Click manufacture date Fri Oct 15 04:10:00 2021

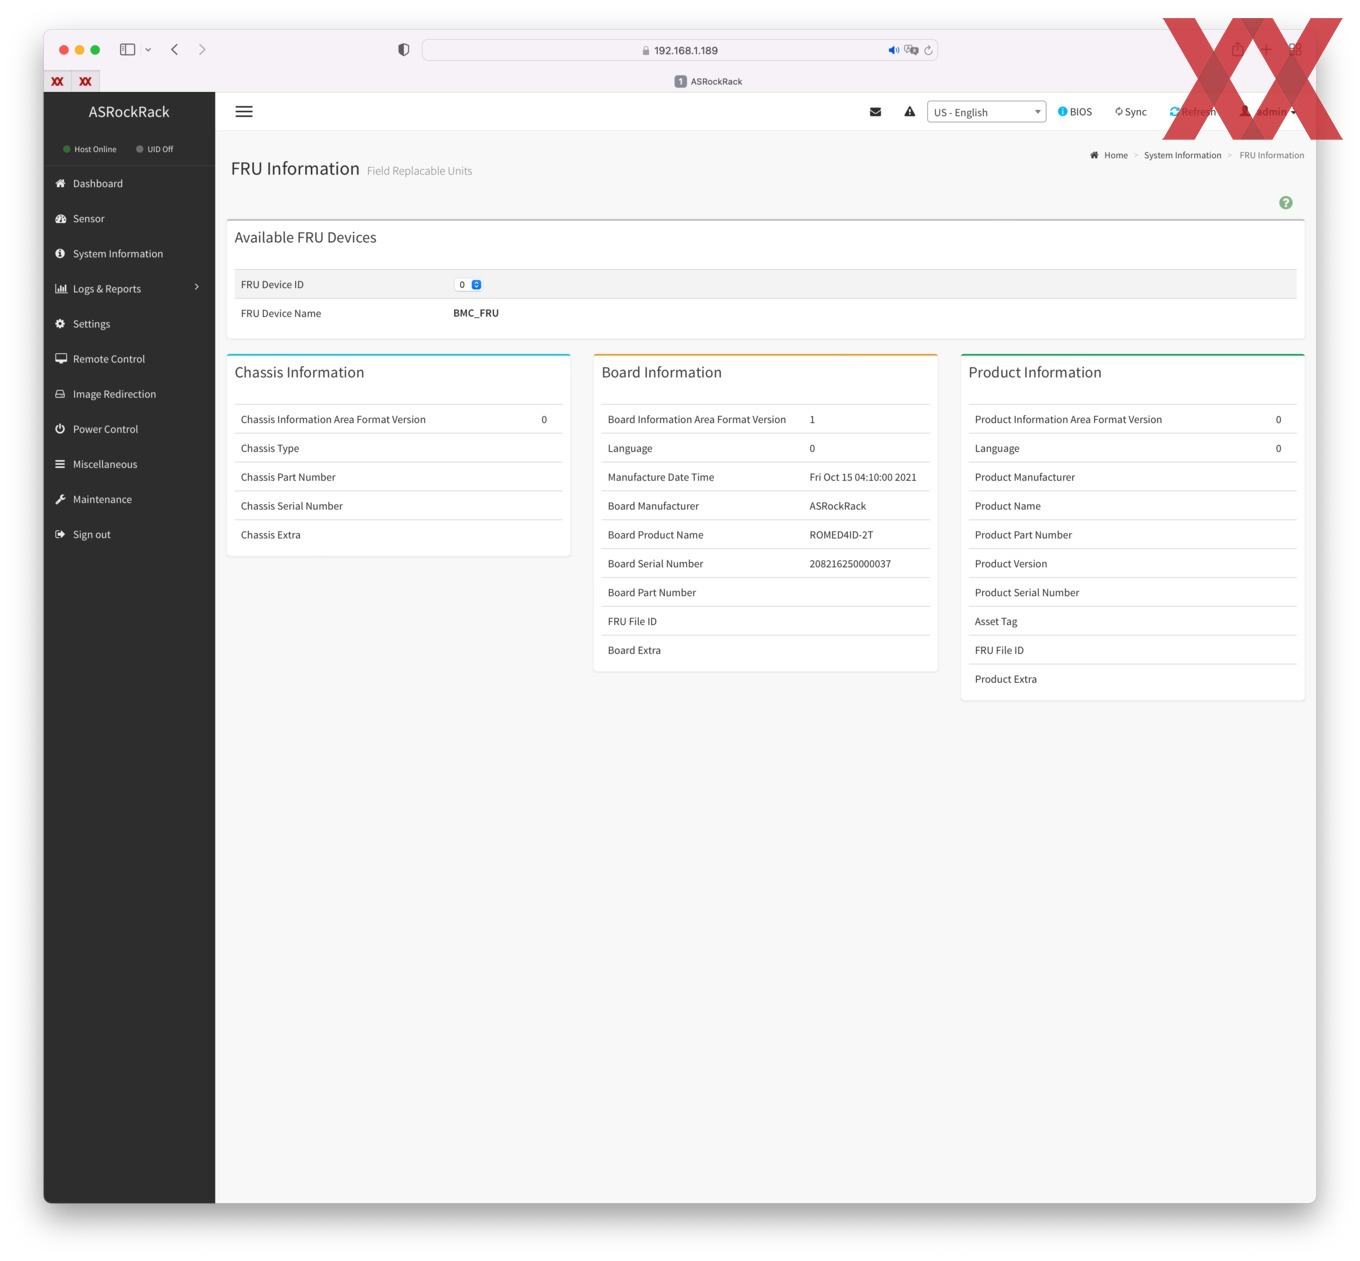(863, 478)
